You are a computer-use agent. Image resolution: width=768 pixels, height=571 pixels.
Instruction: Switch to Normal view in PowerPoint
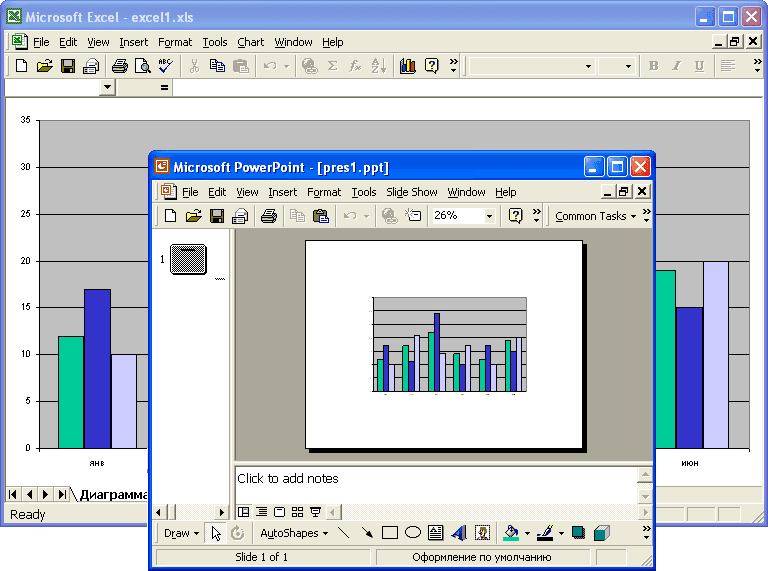243,512
